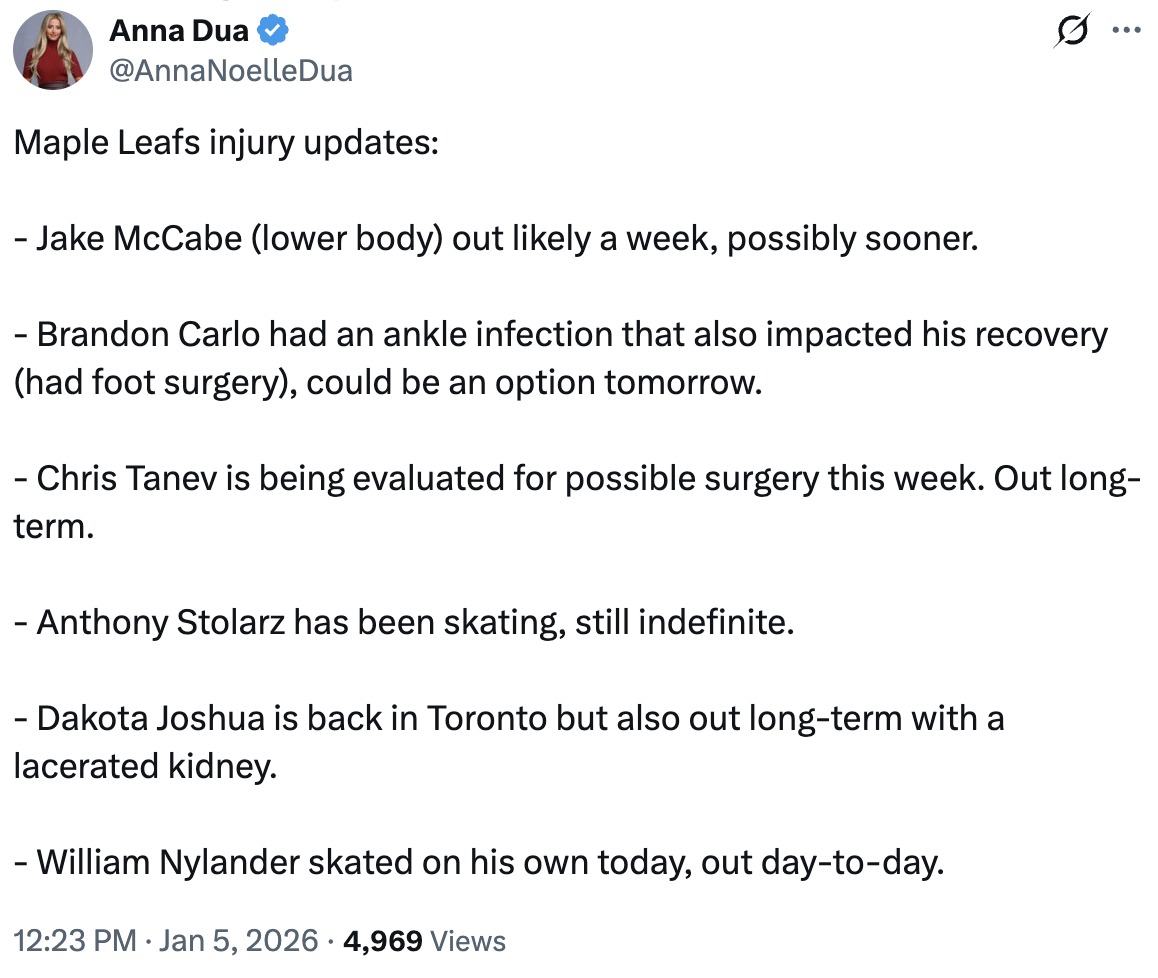Click the verified badge next to Anna Dua

point(274,30)
